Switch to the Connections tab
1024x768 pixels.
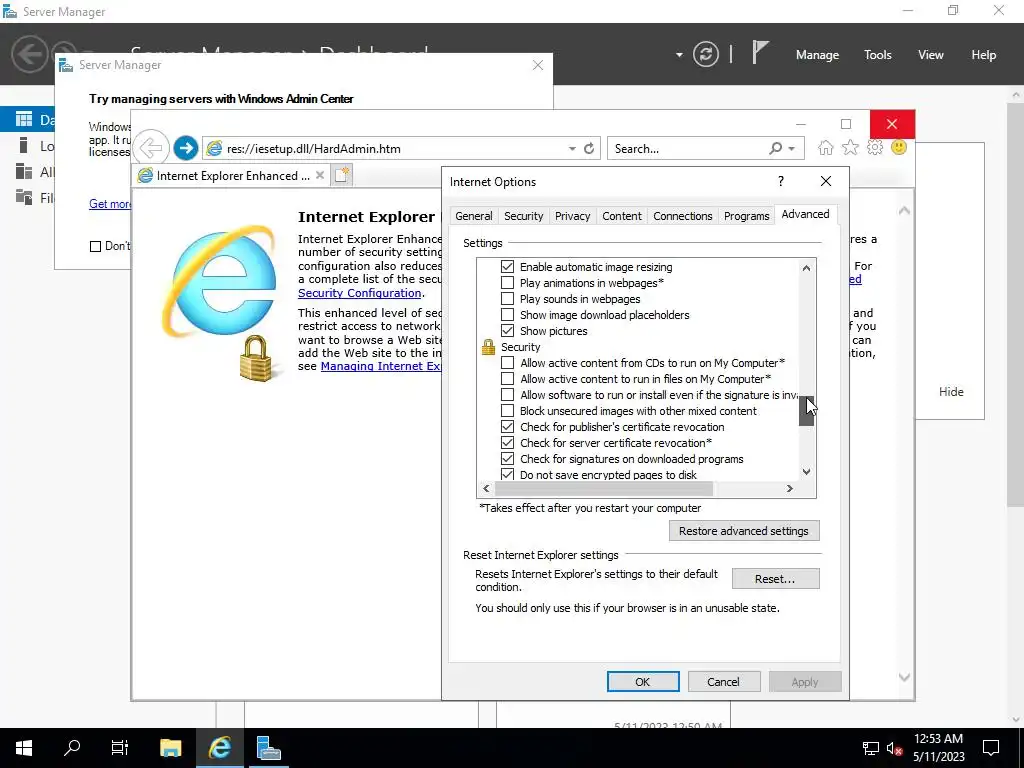click(682, 216)
